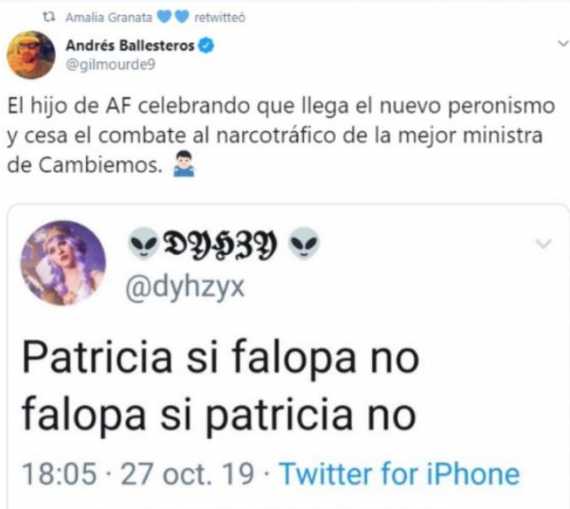The width and height of the screenshot is (570, 509).
Task: Click the tweet text about "El hijo de AF"
Action: pyautogui.click(x=281, y=135)
